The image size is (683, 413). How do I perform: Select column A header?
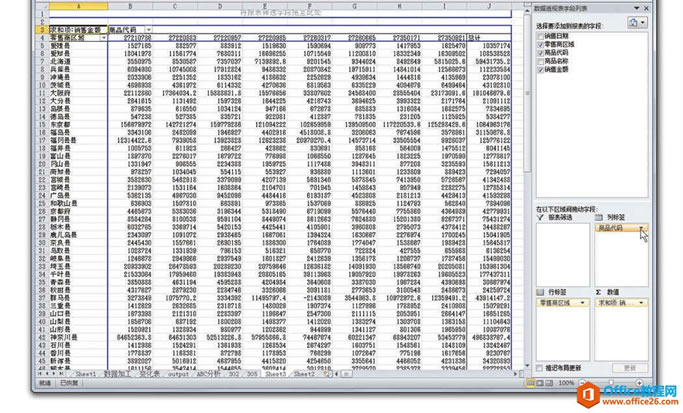click(78, 6)
